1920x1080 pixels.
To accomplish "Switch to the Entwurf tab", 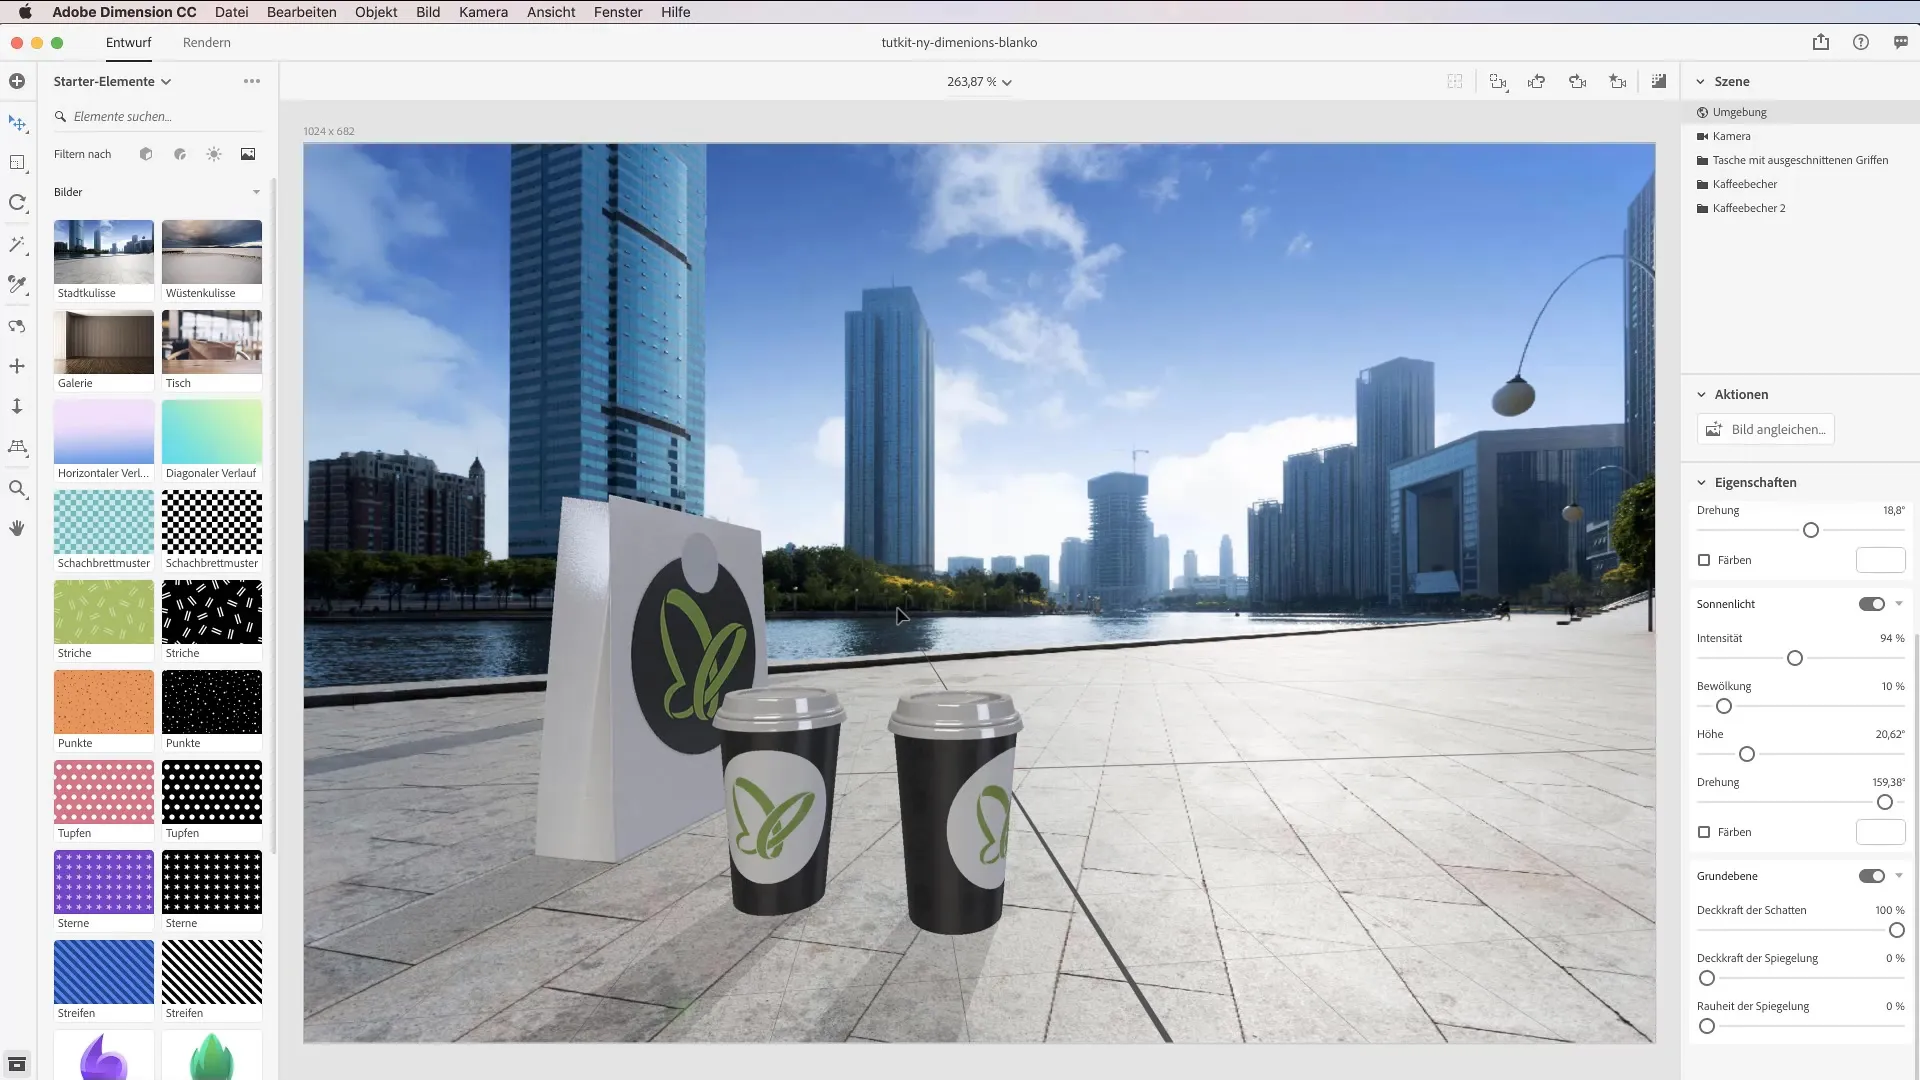I will [129, 42].
